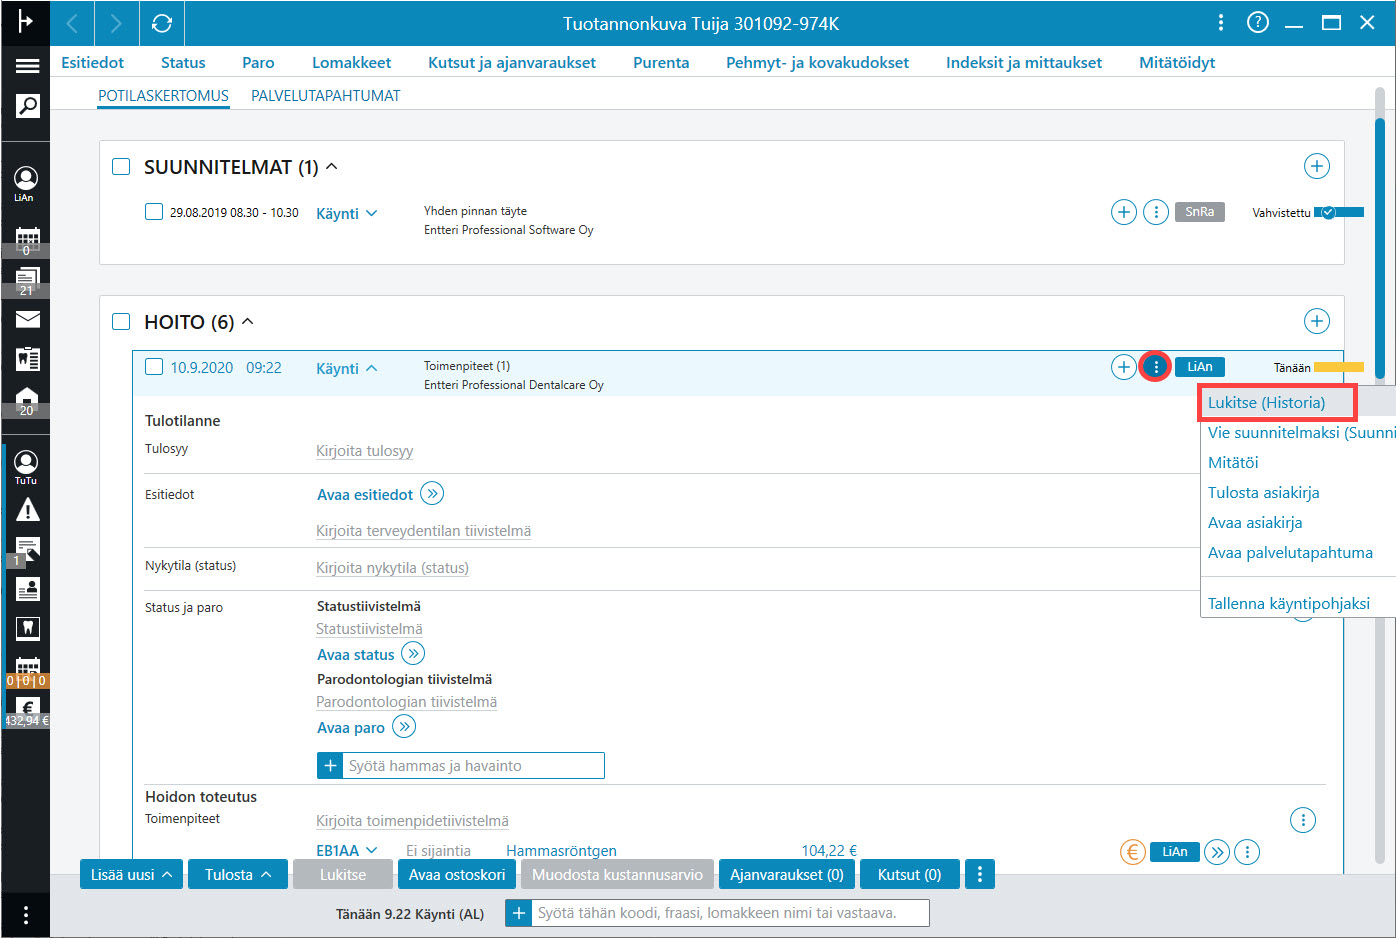1396x938 pixels.
Task: Tick the SUUNNITELMAT section checkbox
Action: pos(121,166)
